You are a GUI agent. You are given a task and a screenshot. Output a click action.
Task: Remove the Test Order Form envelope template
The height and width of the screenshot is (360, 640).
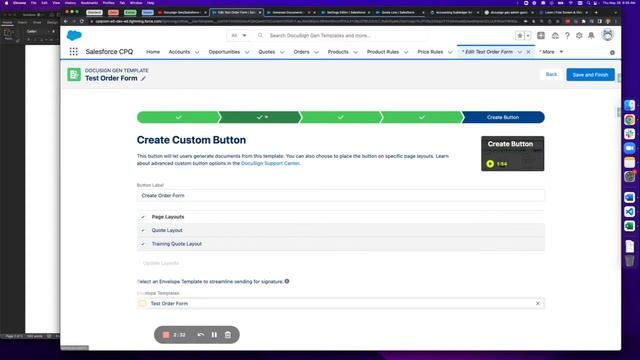click(538, 303)
